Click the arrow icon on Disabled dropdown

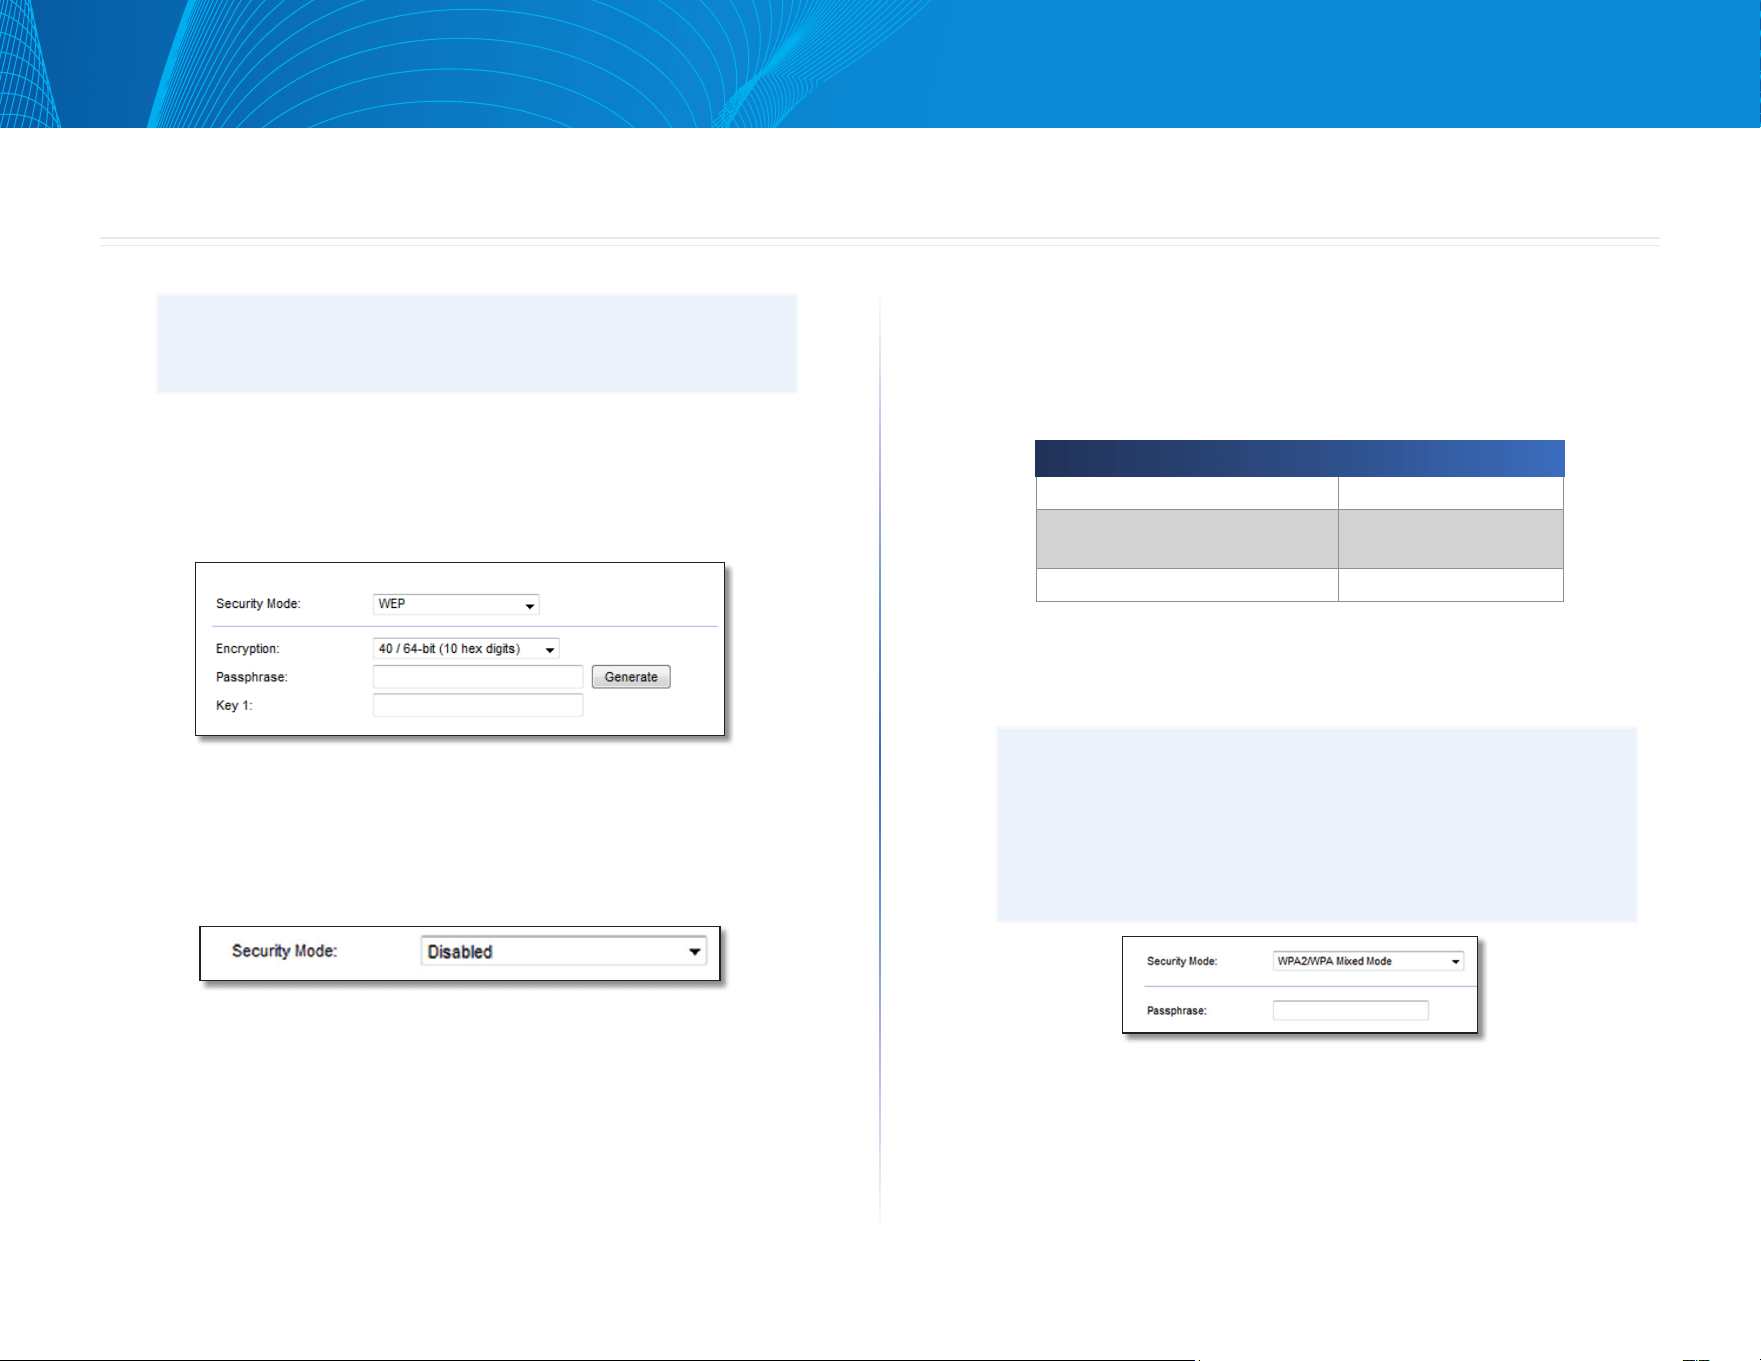click(694, 952)
